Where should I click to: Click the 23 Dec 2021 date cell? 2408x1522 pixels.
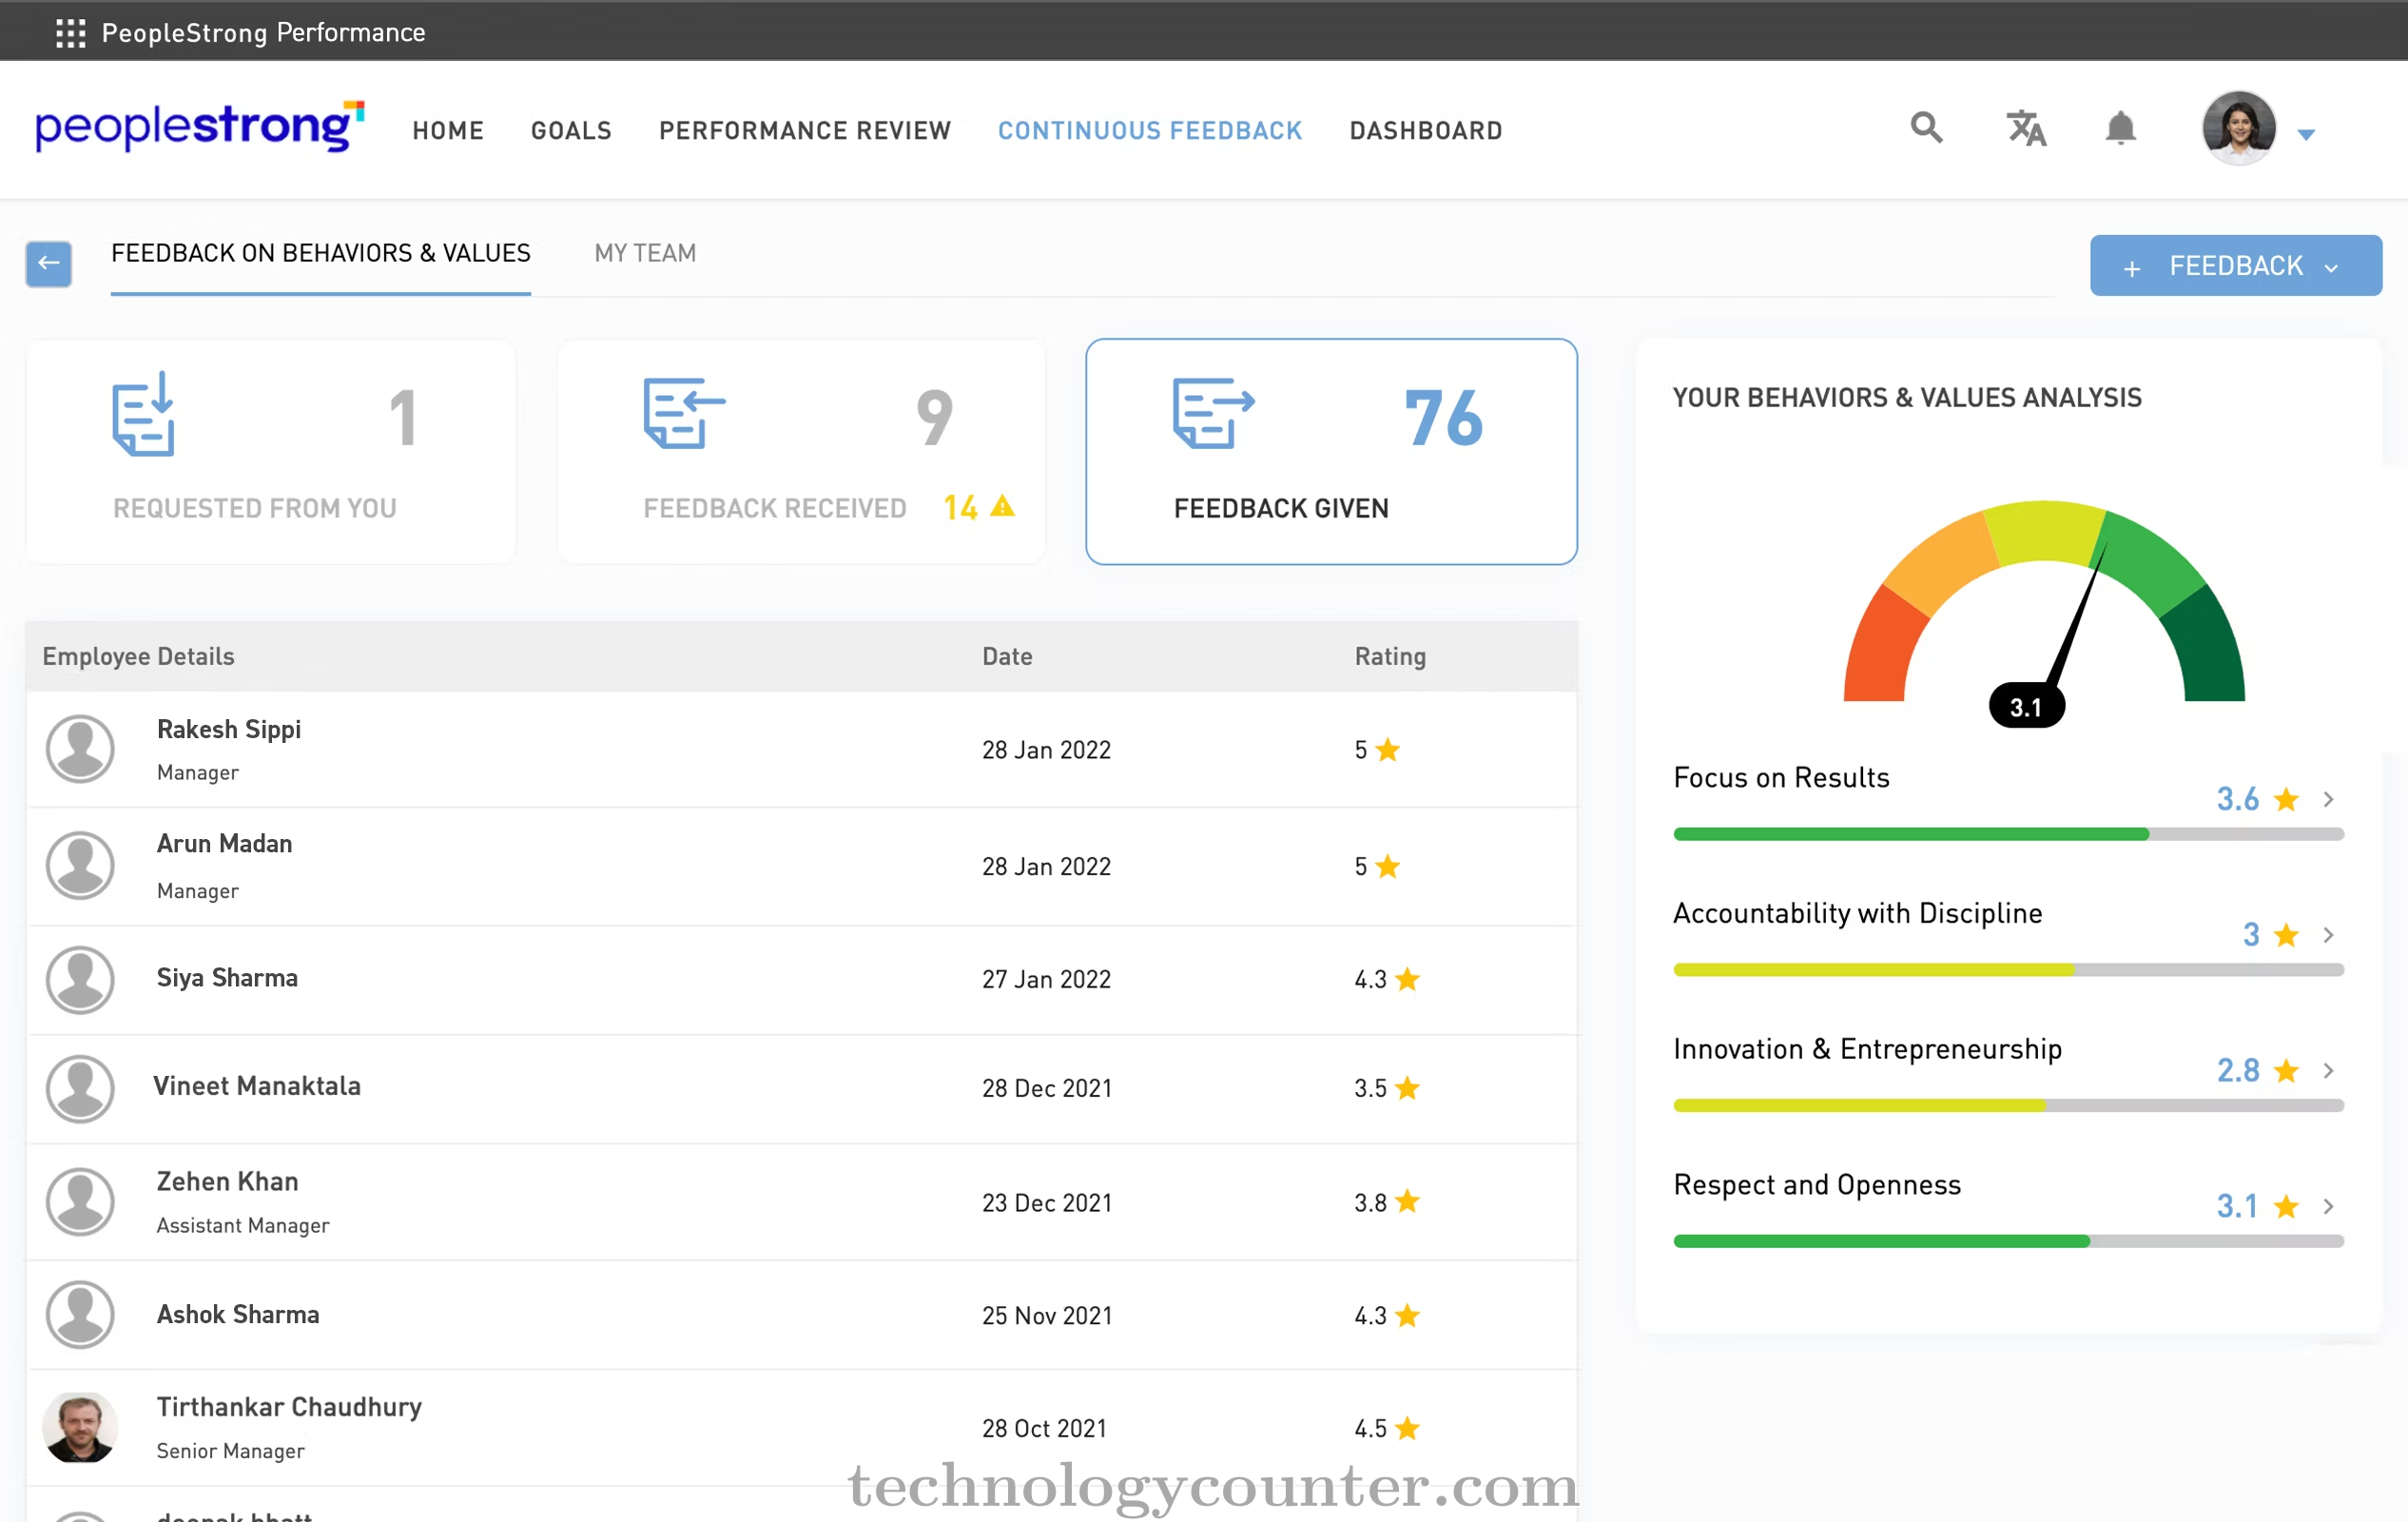tap(1046, 1202)
